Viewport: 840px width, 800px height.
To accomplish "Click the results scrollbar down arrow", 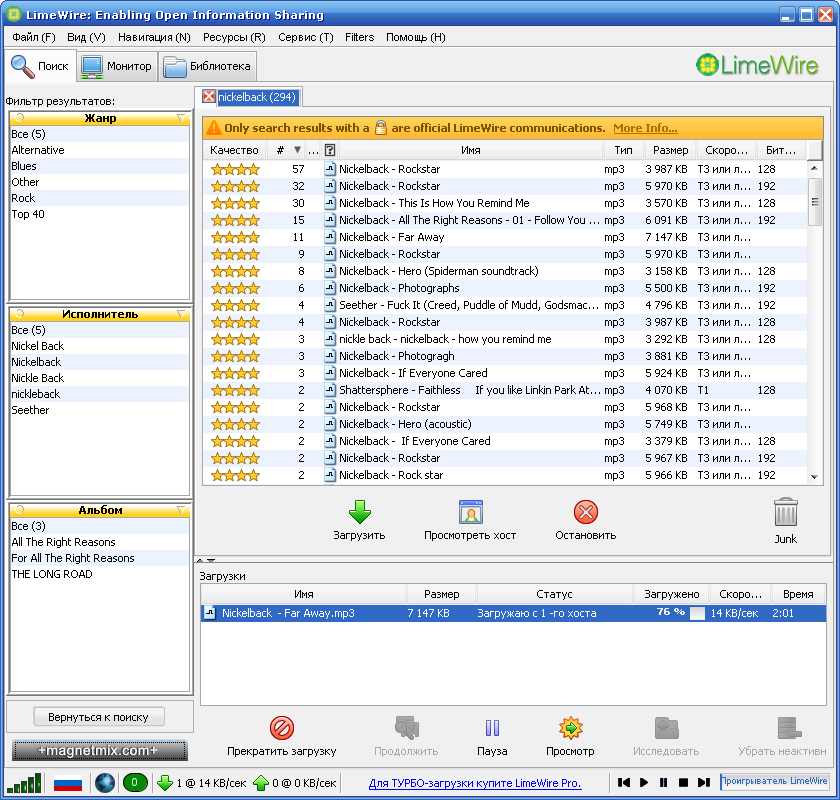I will click(815, 477).
